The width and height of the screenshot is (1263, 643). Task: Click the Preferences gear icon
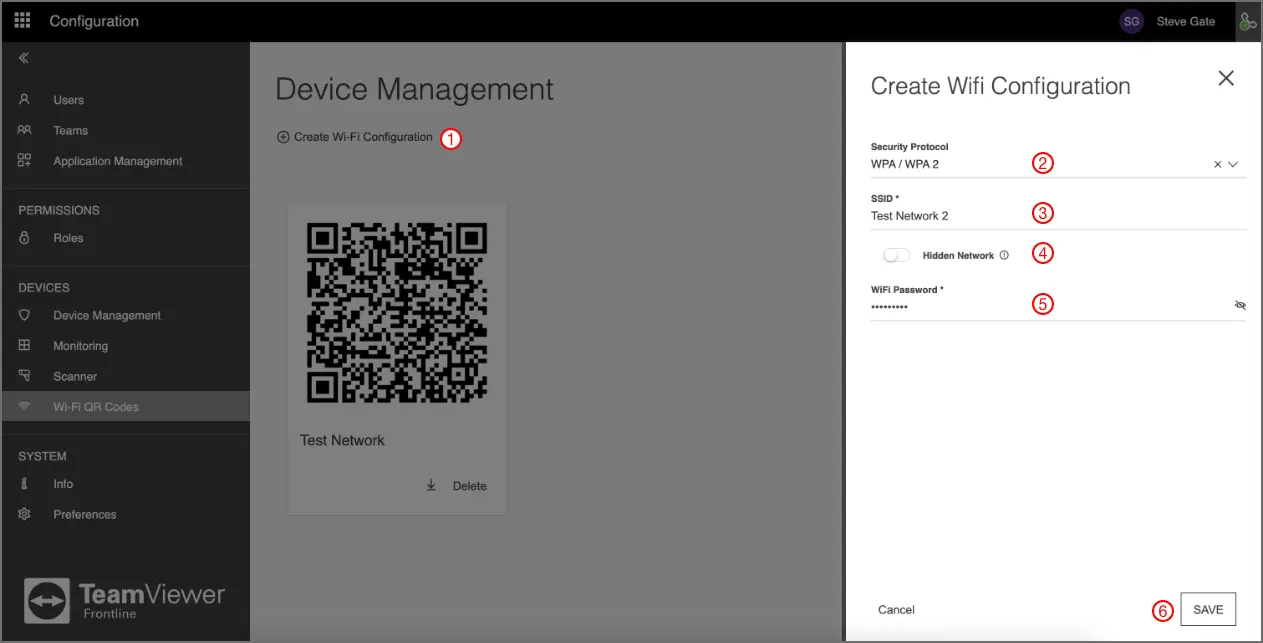25,514
